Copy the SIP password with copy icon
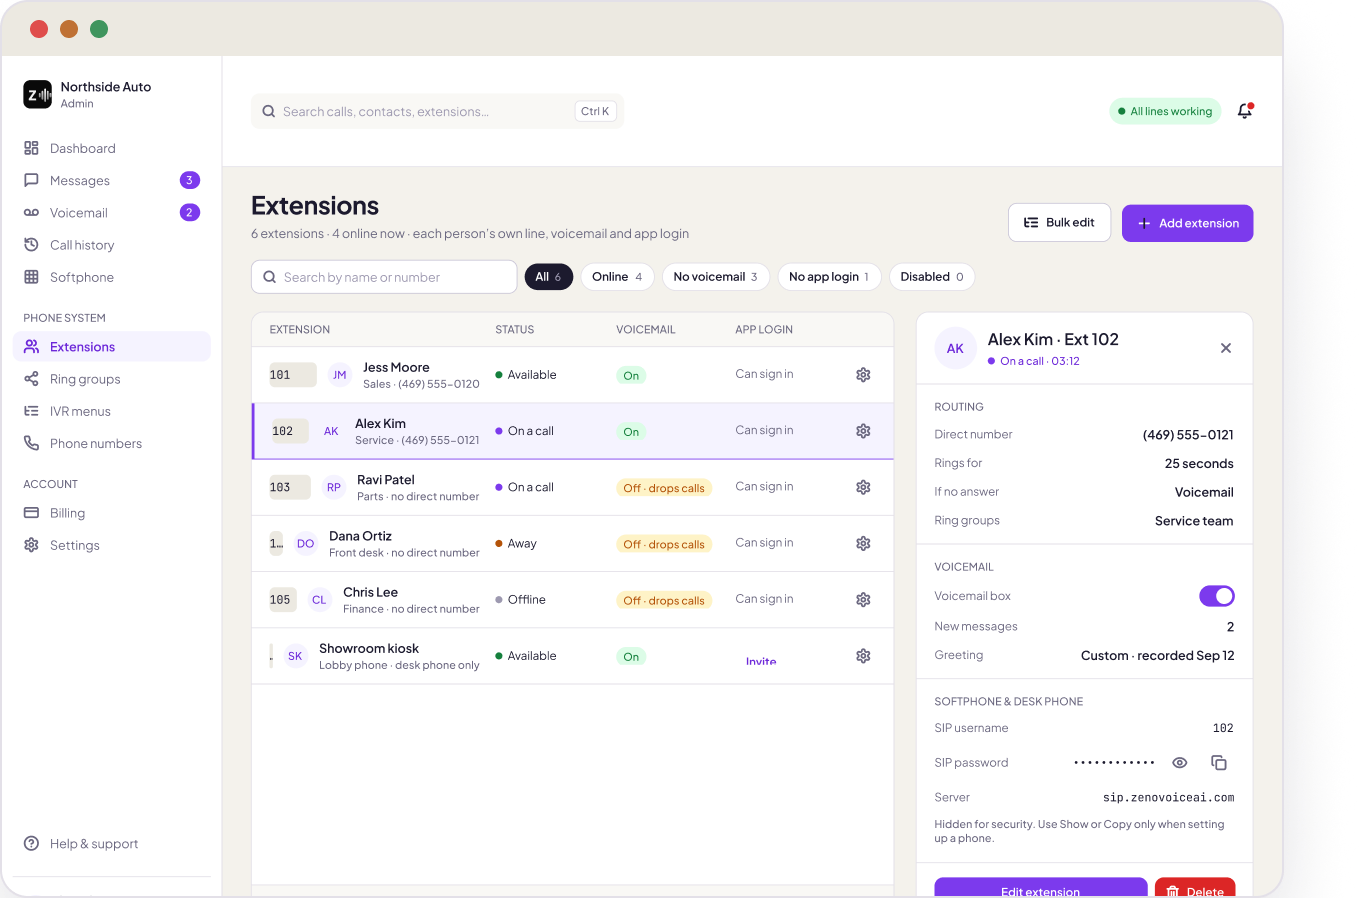This screenshot has width=1360, height=898. pyautogui.click(x=1218, y=763)
